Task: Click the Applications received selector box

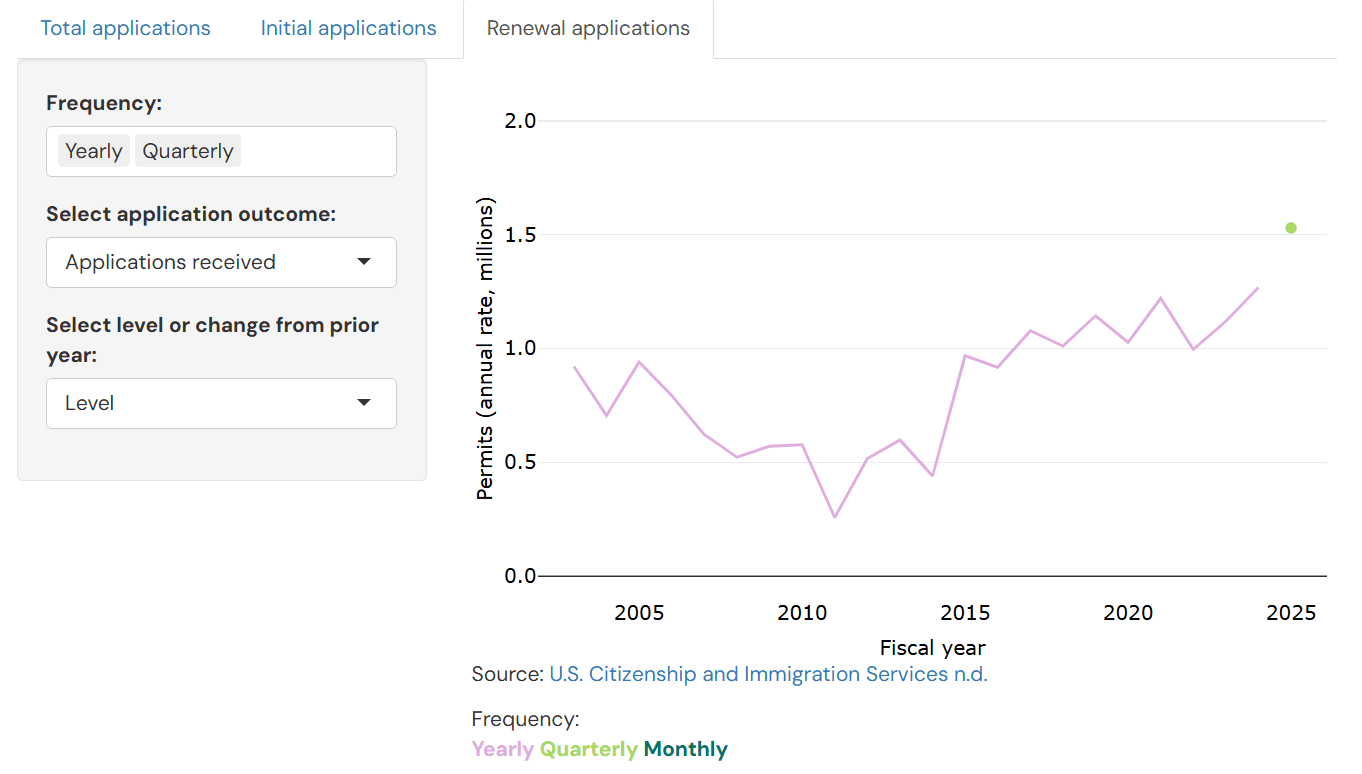Action: click(x=221, y=262)
